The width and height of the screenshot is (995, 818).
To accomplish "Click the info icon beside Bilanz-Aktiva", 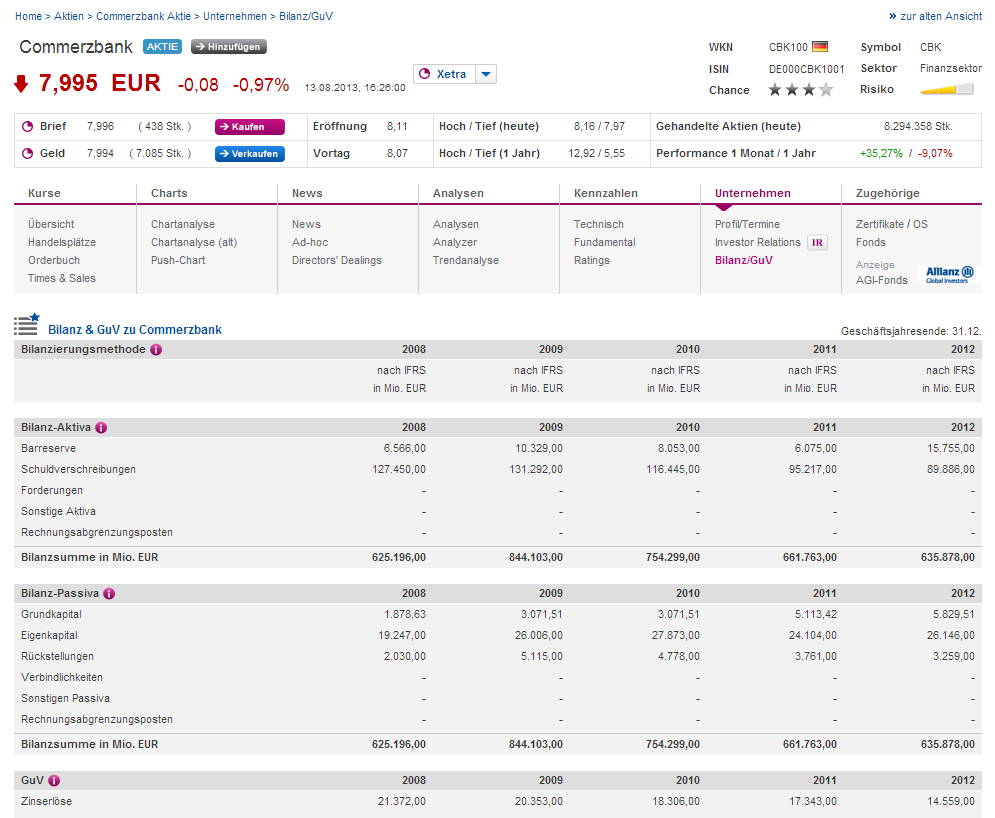I will click(x=101, y=428).
